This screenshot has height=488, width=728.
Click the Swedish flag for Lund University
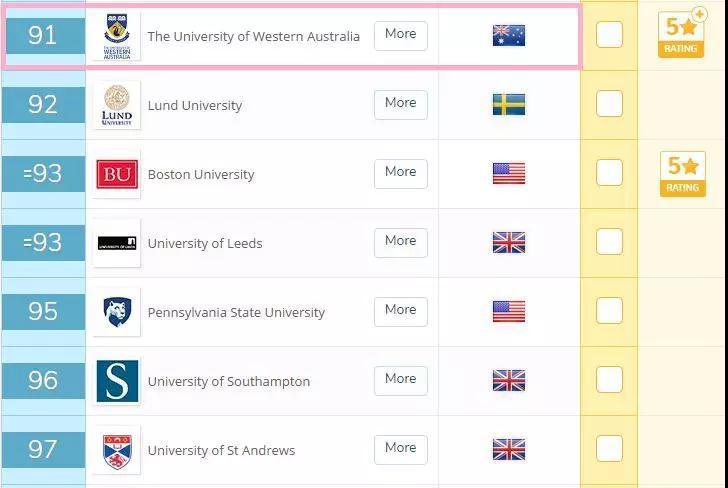[x=508, y=104]
